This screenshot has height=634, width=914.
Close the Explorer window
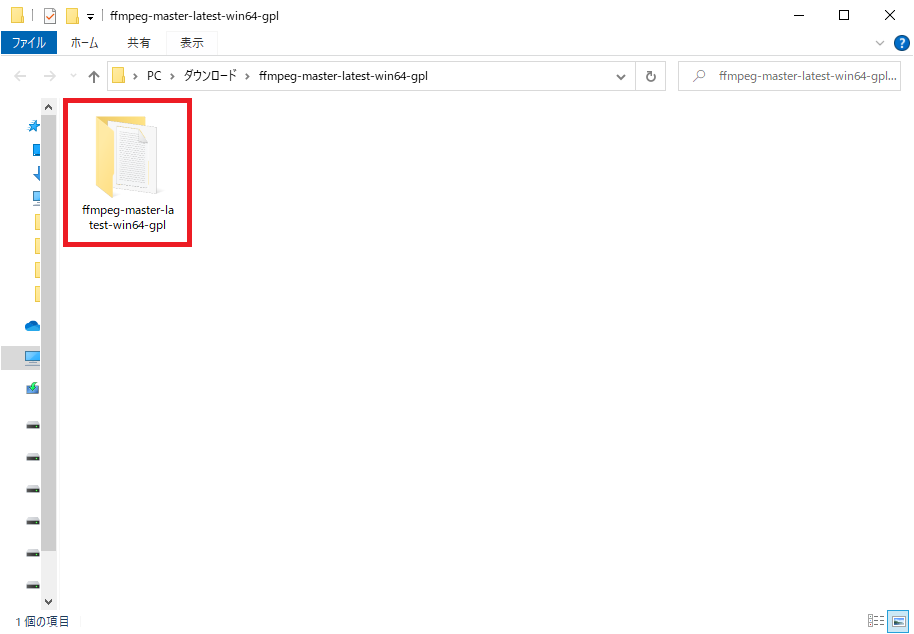click(890, 16)
